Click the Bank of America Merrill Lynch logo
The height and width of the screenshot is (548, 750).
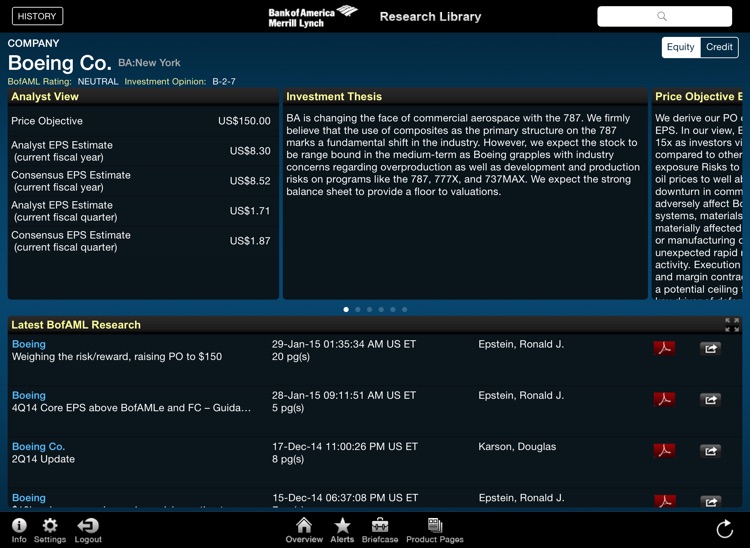(x=313, y=17)
